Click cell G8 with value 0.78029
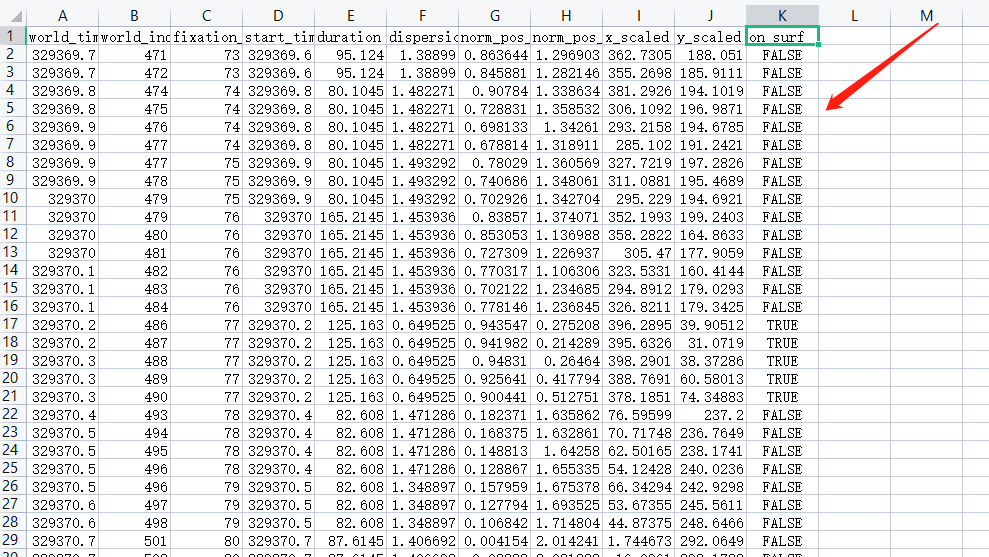The image size is (989, 557). click(x=494, y=163)
